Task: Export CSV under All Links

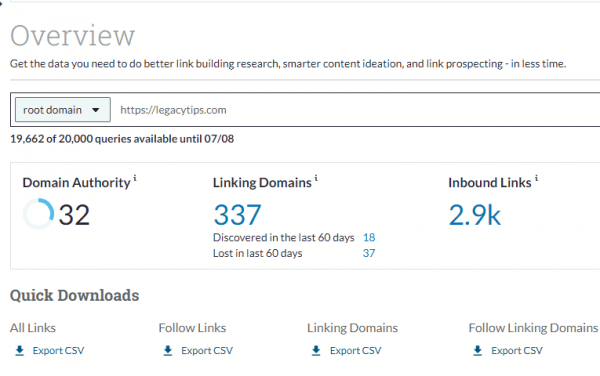Action: [x=58, y=350]
